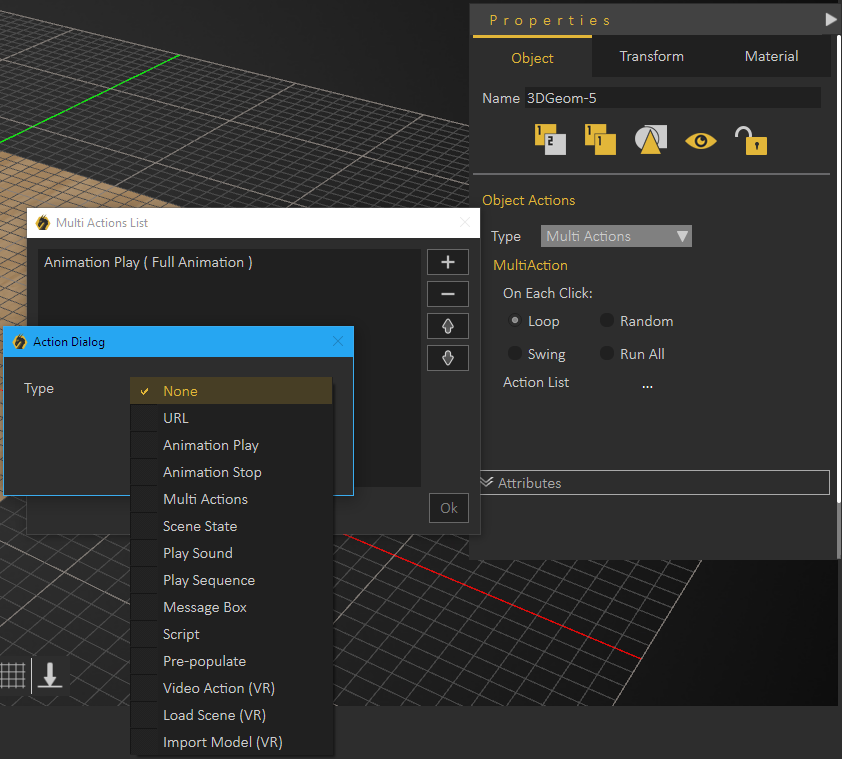Switch to the Transform tab
Image resolution: width=842 pixels, height=759 pixels.
tap(651, 56)
